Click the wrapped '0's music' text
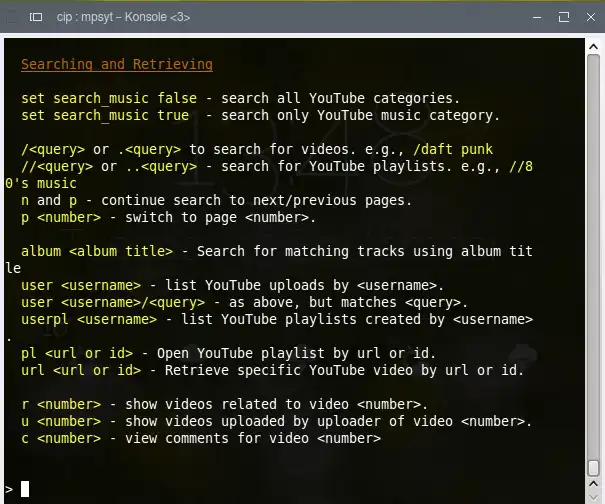605x504 pixels. 41,183
